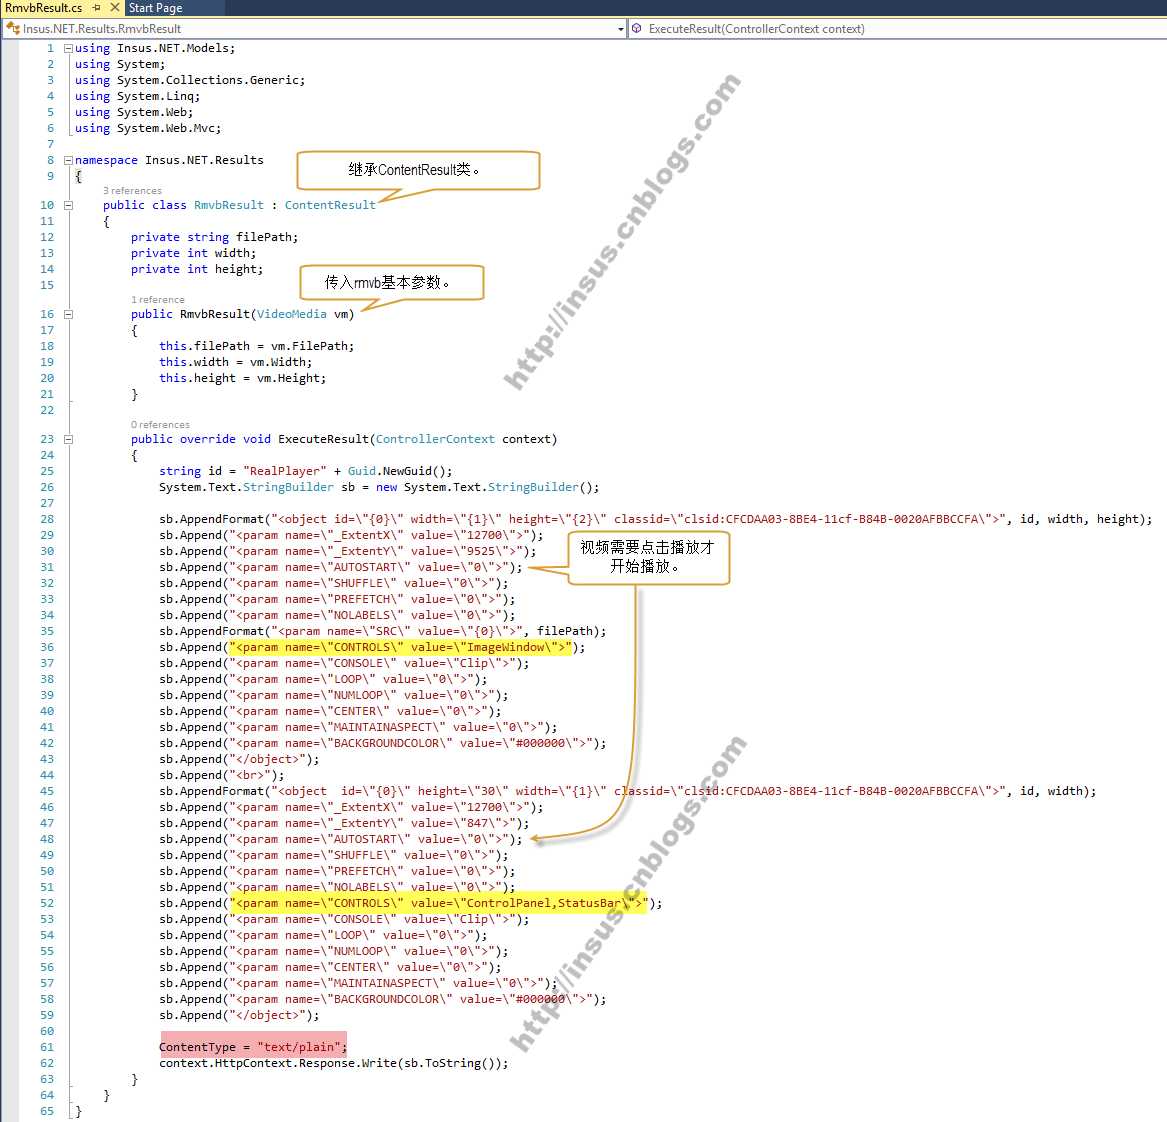Click the StringBuilder sb declaration line
This screenshot has height=1122, width=1167.
point(379,487)
